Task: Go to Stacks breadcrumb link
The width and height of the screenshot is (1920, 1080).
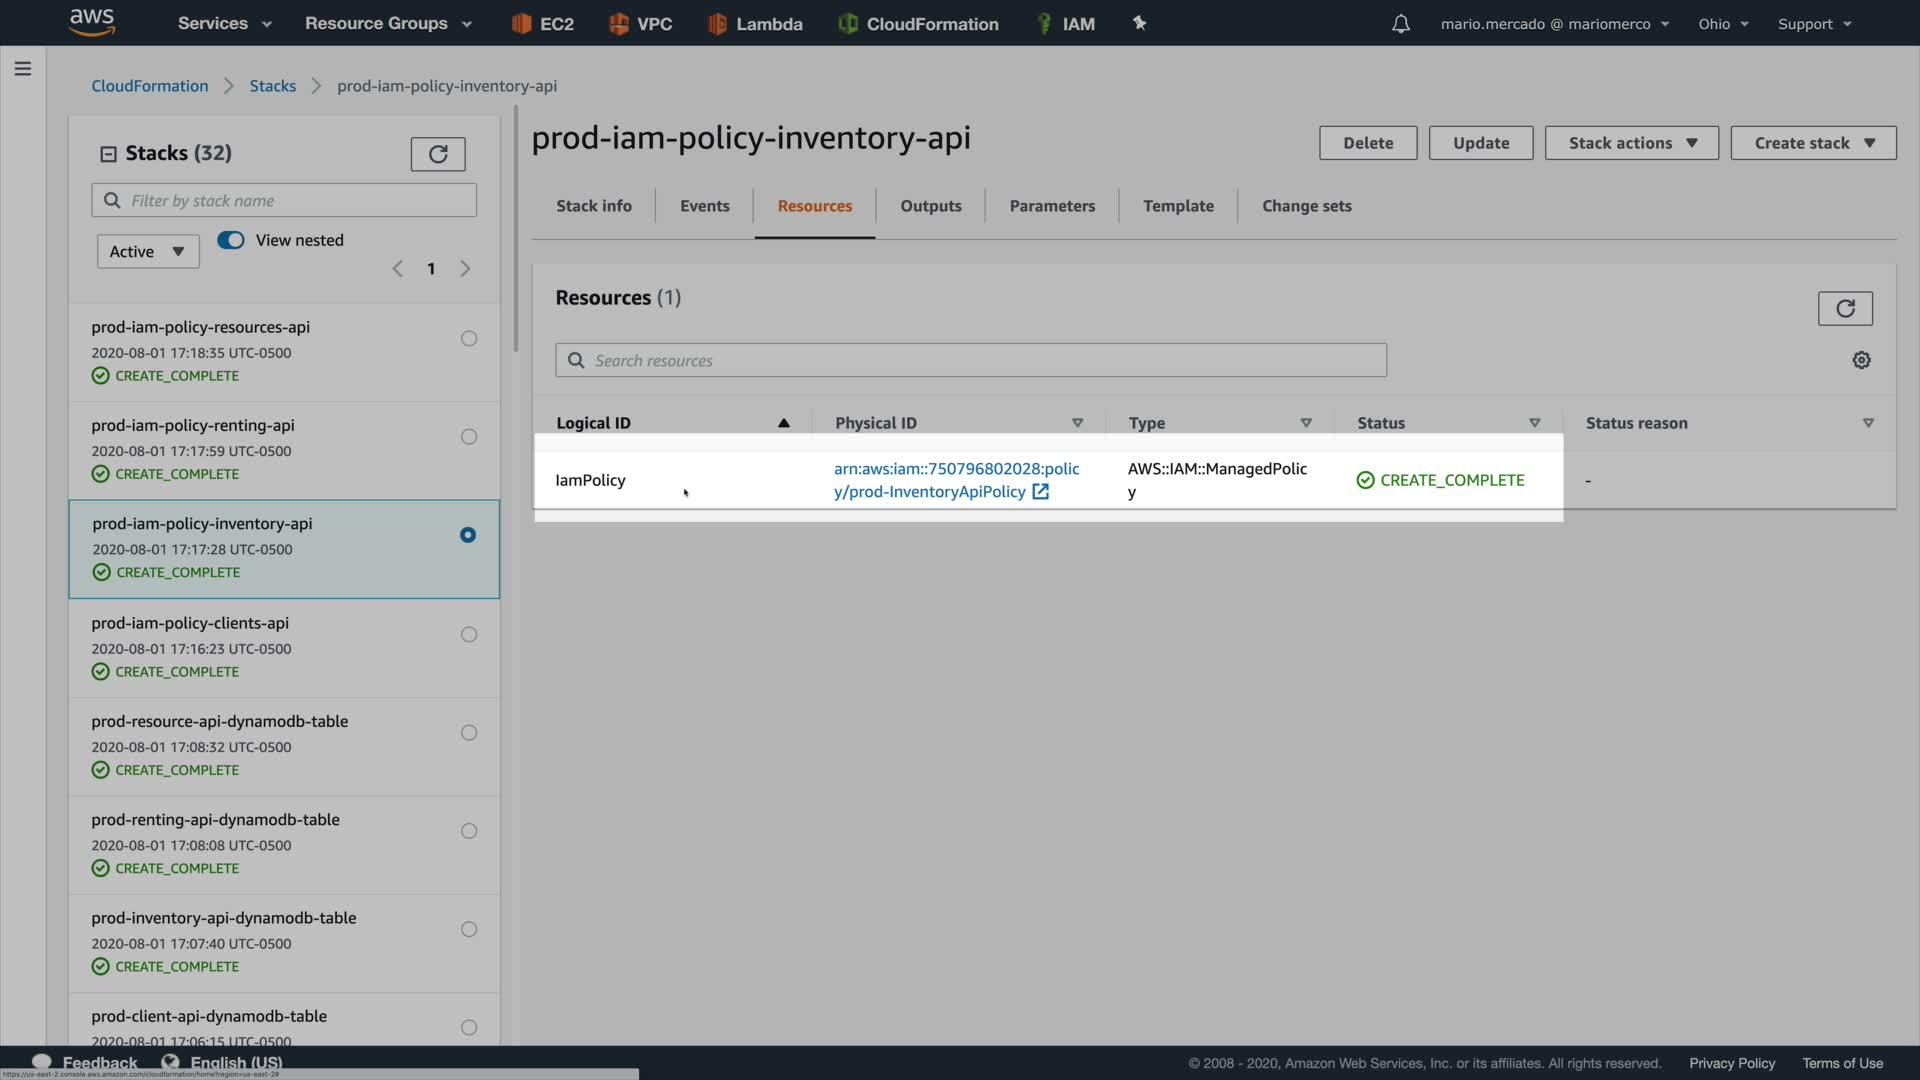Action: pos(272,86)
